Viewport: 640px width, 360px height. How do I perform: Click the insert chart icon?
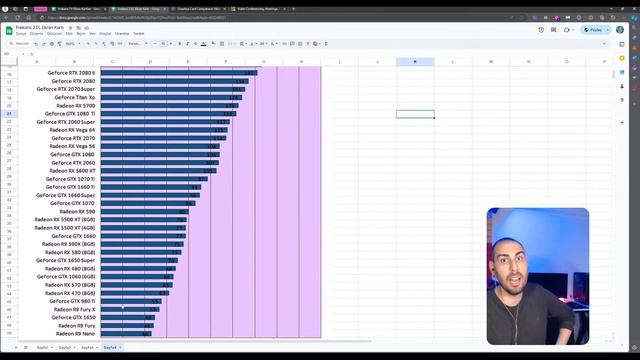pyautogui.click(x=300, y=44)
